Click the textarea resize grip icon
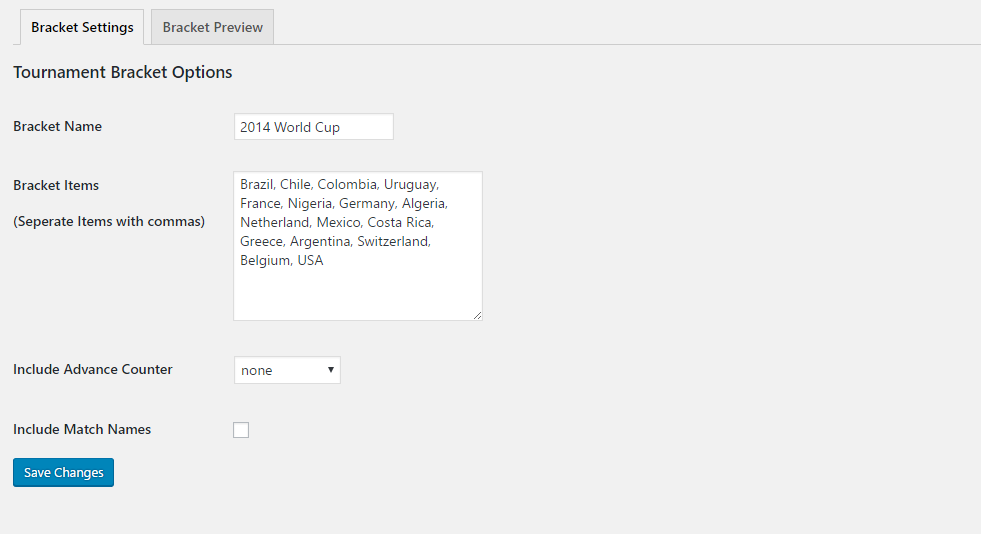This screenshot has height=534, width=981. tap(477, 316)
